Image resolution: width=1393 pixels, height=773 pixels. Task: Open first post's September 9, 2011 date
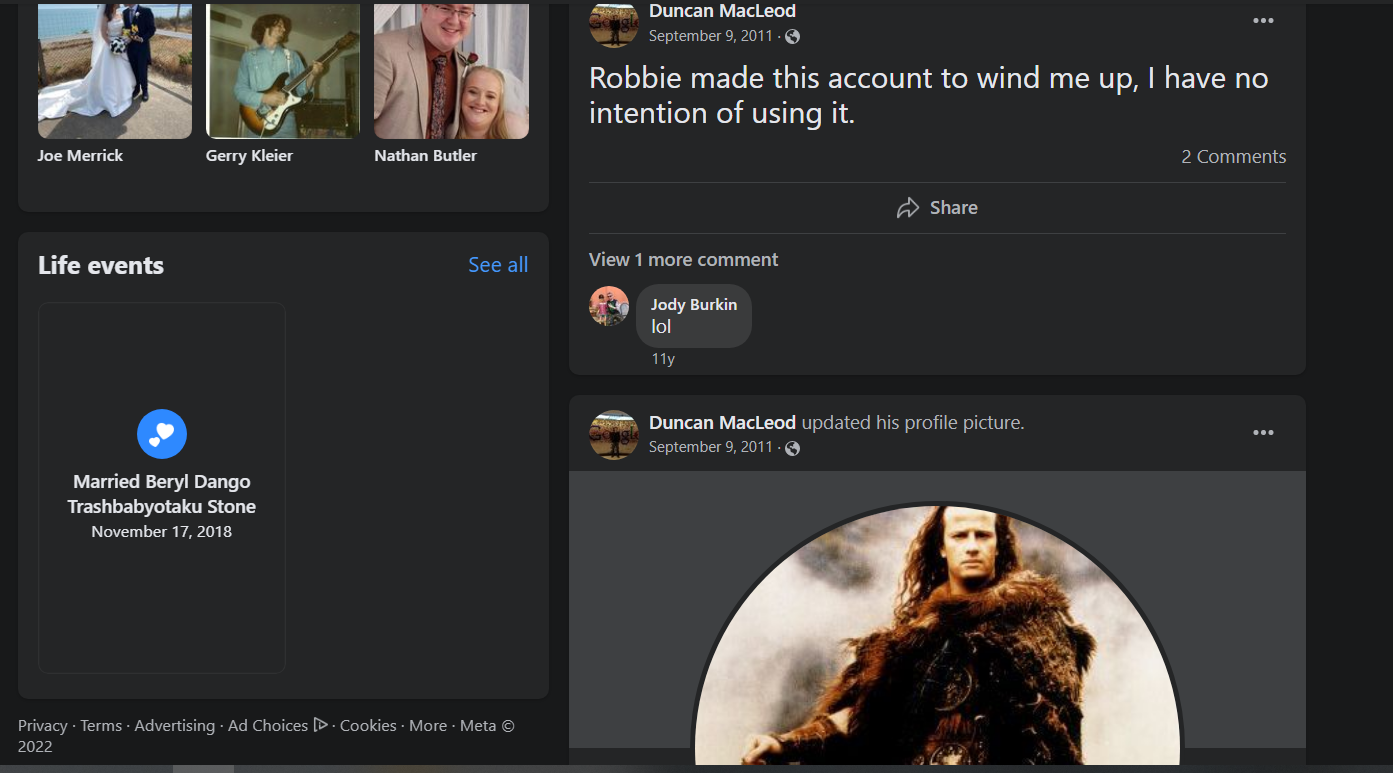pyautogui.click(x=710, y=37)
